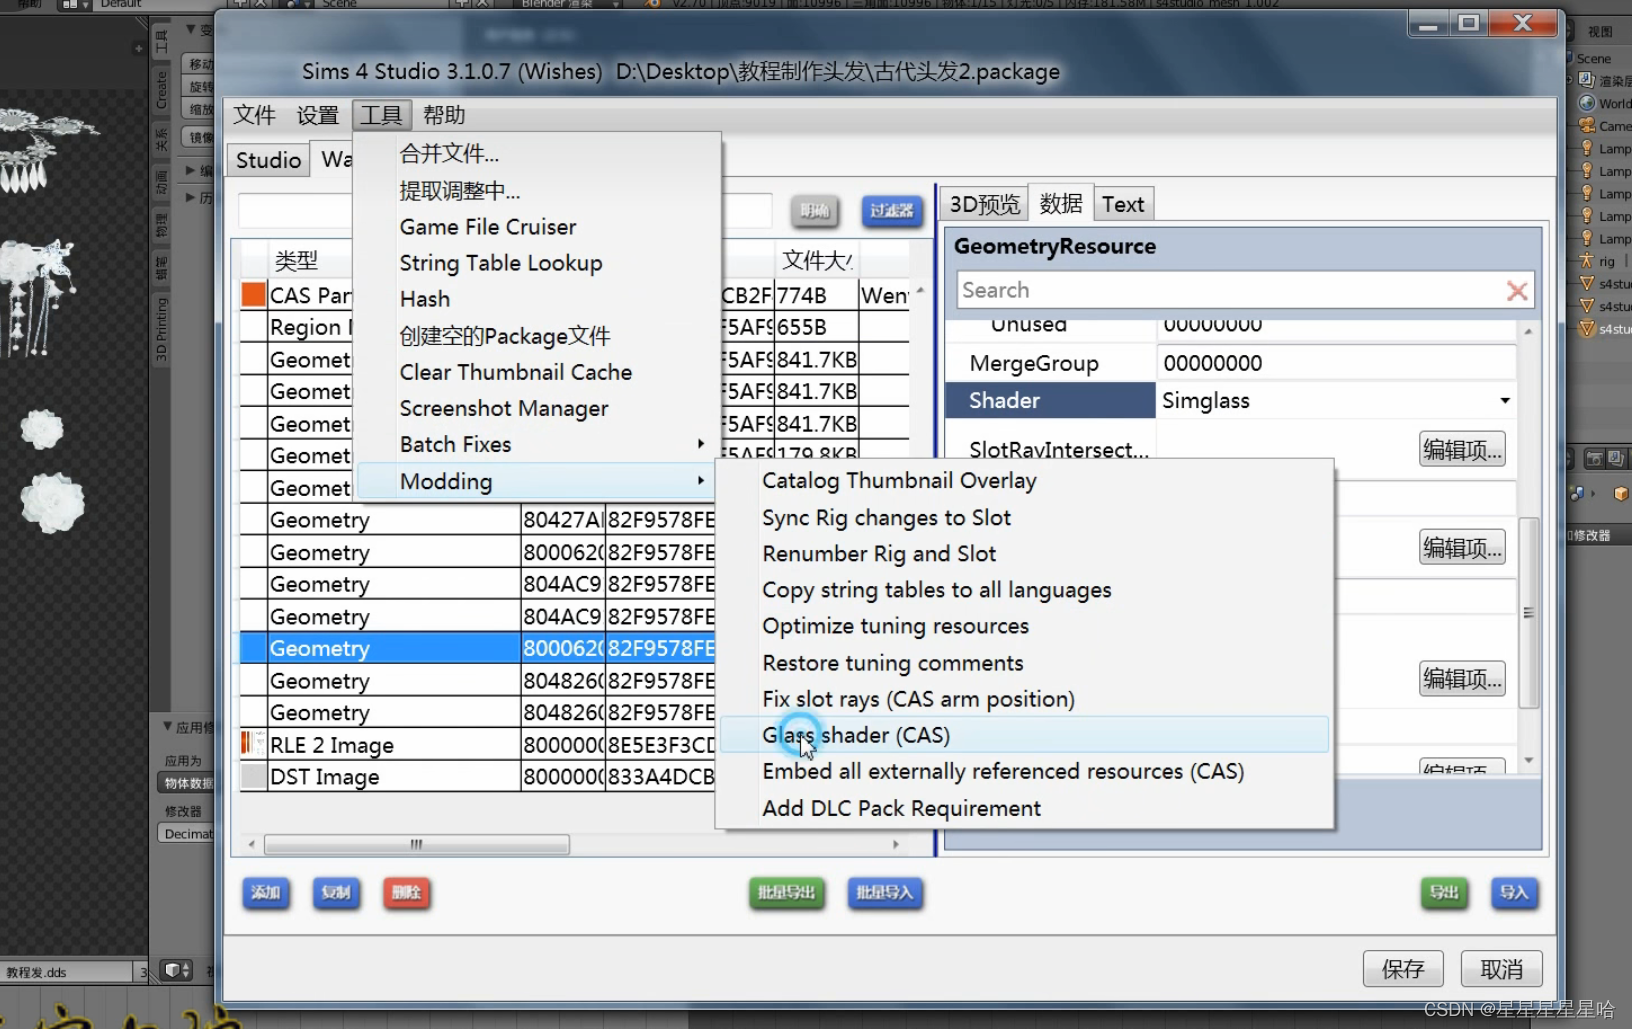Image resolution: width=1632 pixels, height=1029 pixels.
Task: Open the Create tab in Blender toolshelf
Action: tap(161, 90)
